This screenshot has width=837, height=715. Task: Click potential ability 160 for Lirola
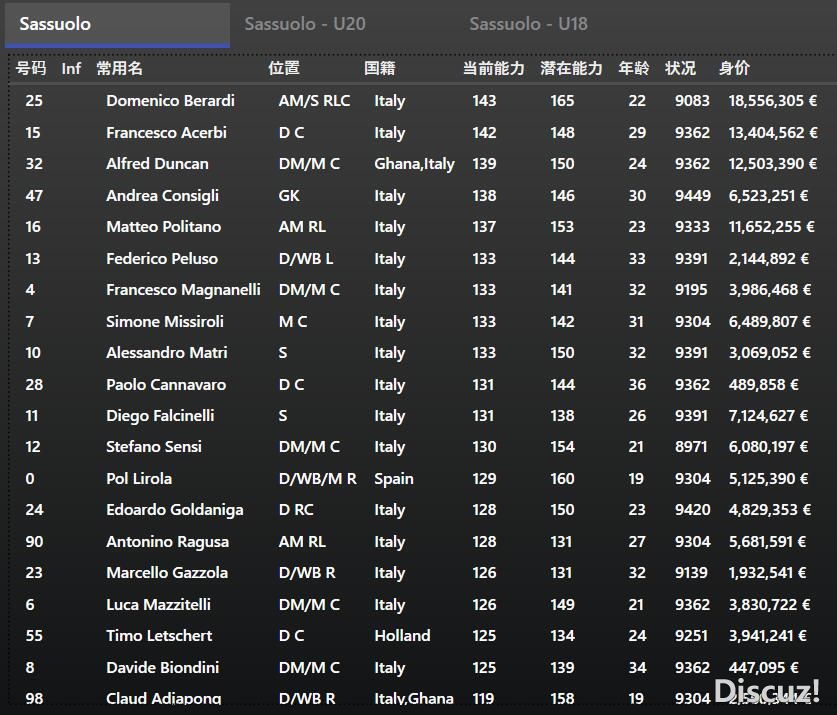pyautogui.click(x=562, y=479)
